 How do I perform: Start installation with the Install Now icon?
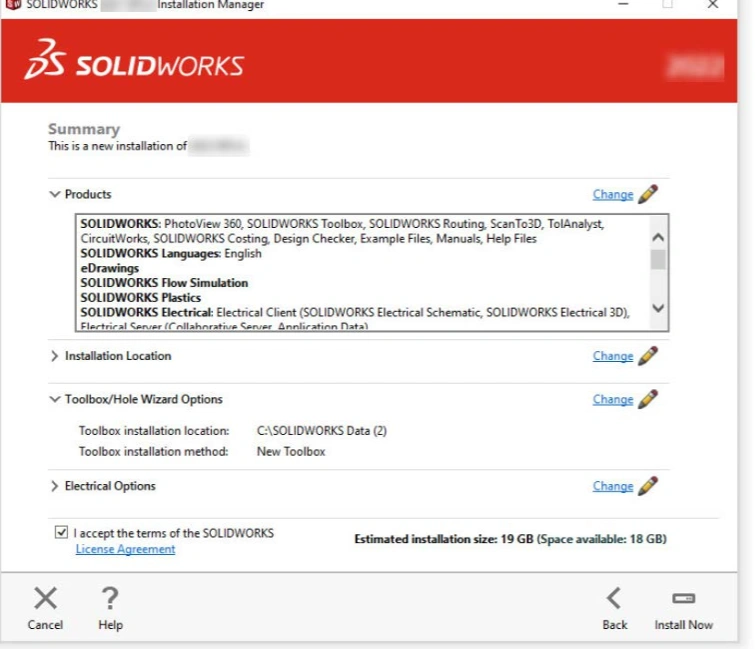pyautogui.click(x=684, y=598)
